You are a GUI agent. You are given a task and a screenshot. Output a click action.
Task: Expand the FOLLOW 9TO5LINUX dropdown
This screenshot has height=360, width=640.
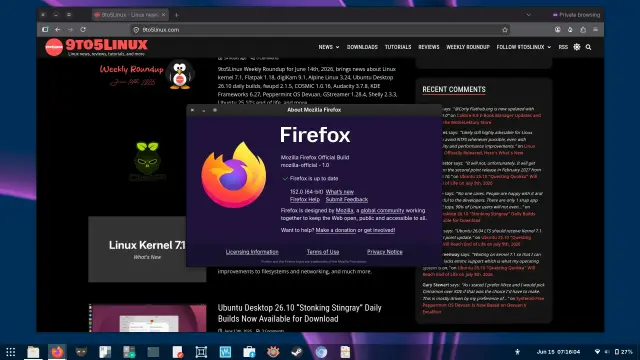click(524, 47)
